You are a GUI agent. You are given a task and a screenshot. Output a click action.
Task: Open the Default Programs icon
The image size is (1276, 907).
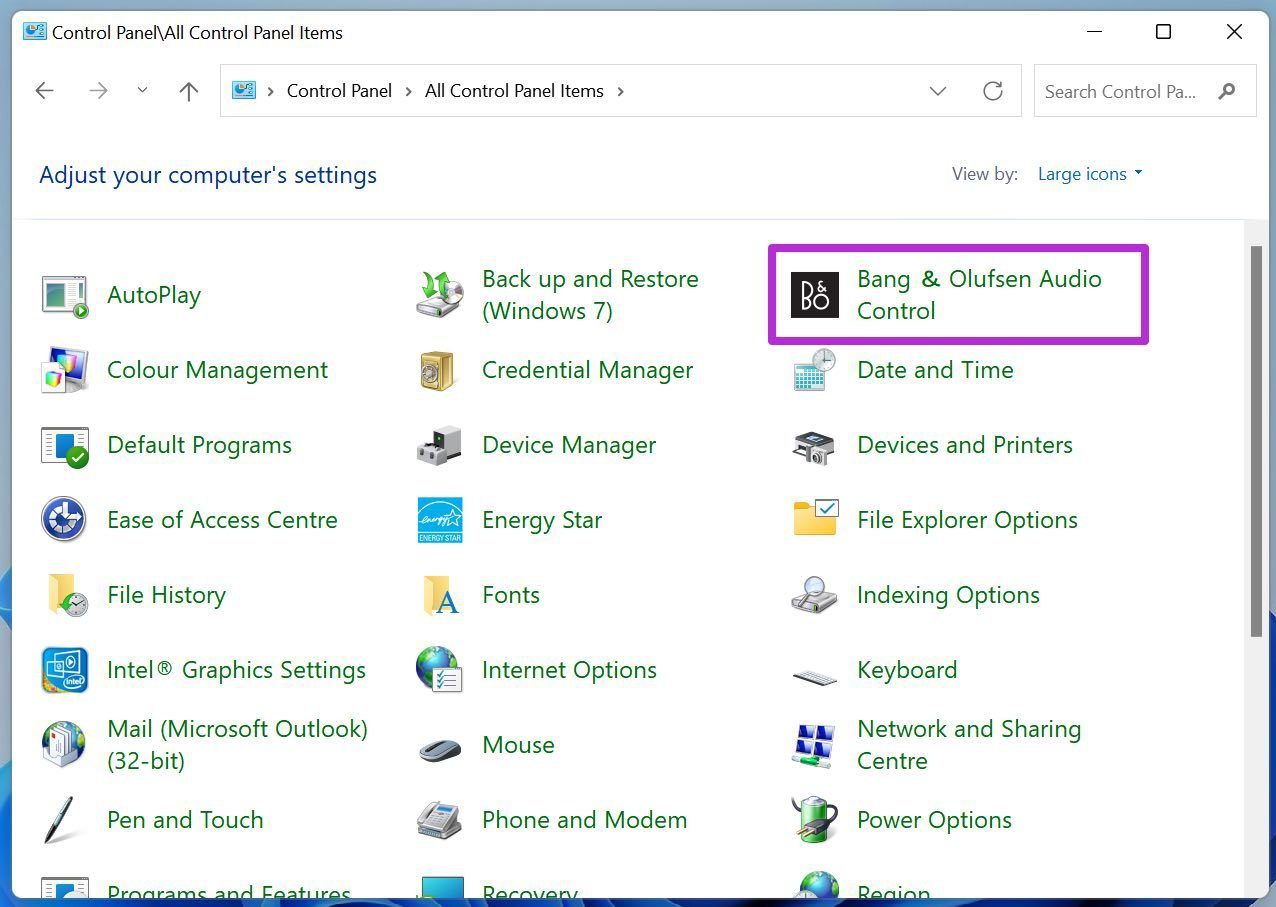pos(65,445)
